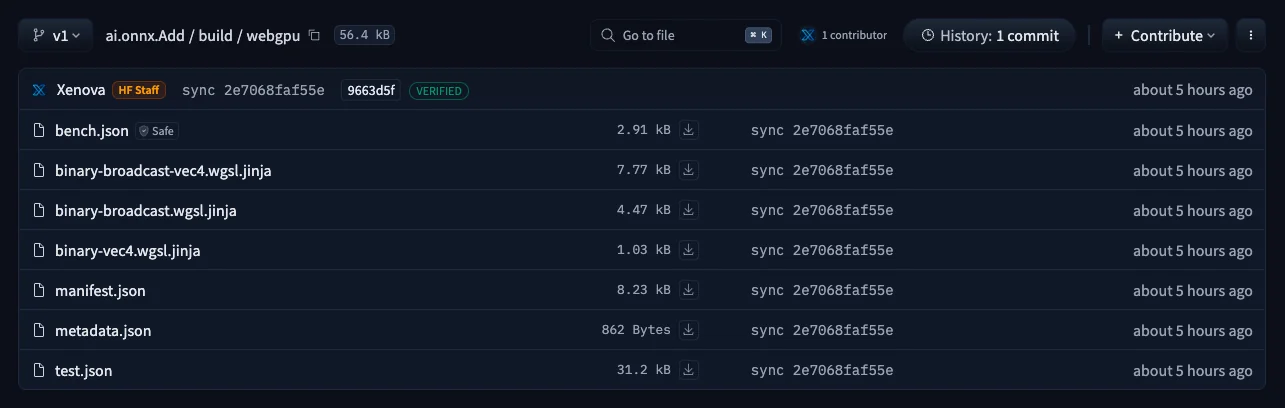Open the v1 branch dropdown
This screenshot has width=1285, height=408.
coord(55,35)
